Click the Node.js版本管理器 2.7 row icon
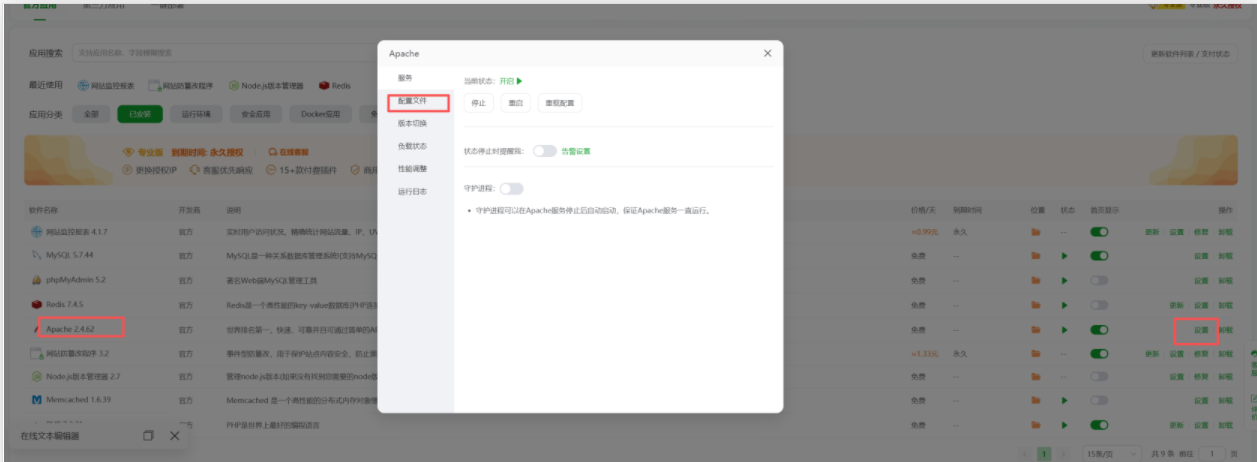 tap(36, 377)
